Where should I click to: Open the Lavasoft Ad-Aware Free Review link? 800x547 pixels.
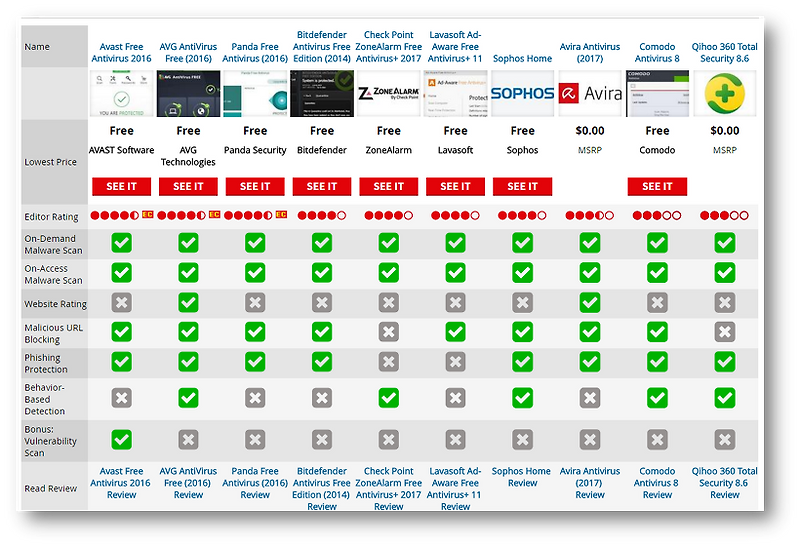tap(455, 488)
